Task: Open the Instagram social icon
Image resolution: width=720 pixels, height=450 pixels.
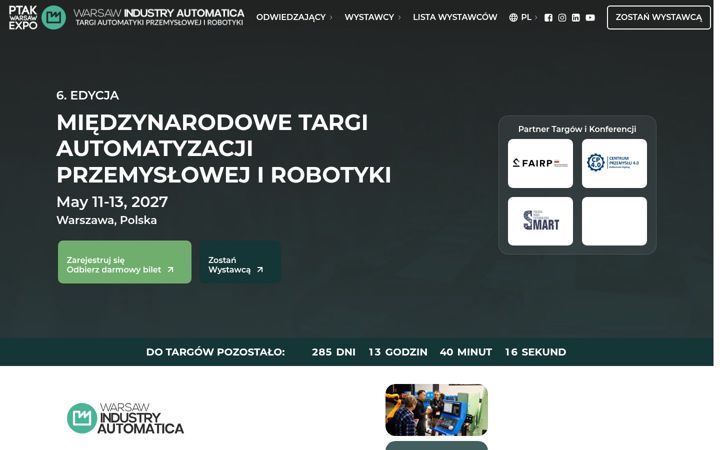Action: pyautogui.click(x=562, y=17)
